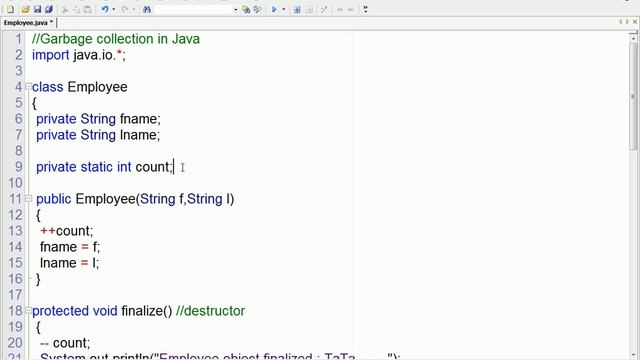
Task: Click 'public Employee(String f,String l)' text
Action: (135, 199)
